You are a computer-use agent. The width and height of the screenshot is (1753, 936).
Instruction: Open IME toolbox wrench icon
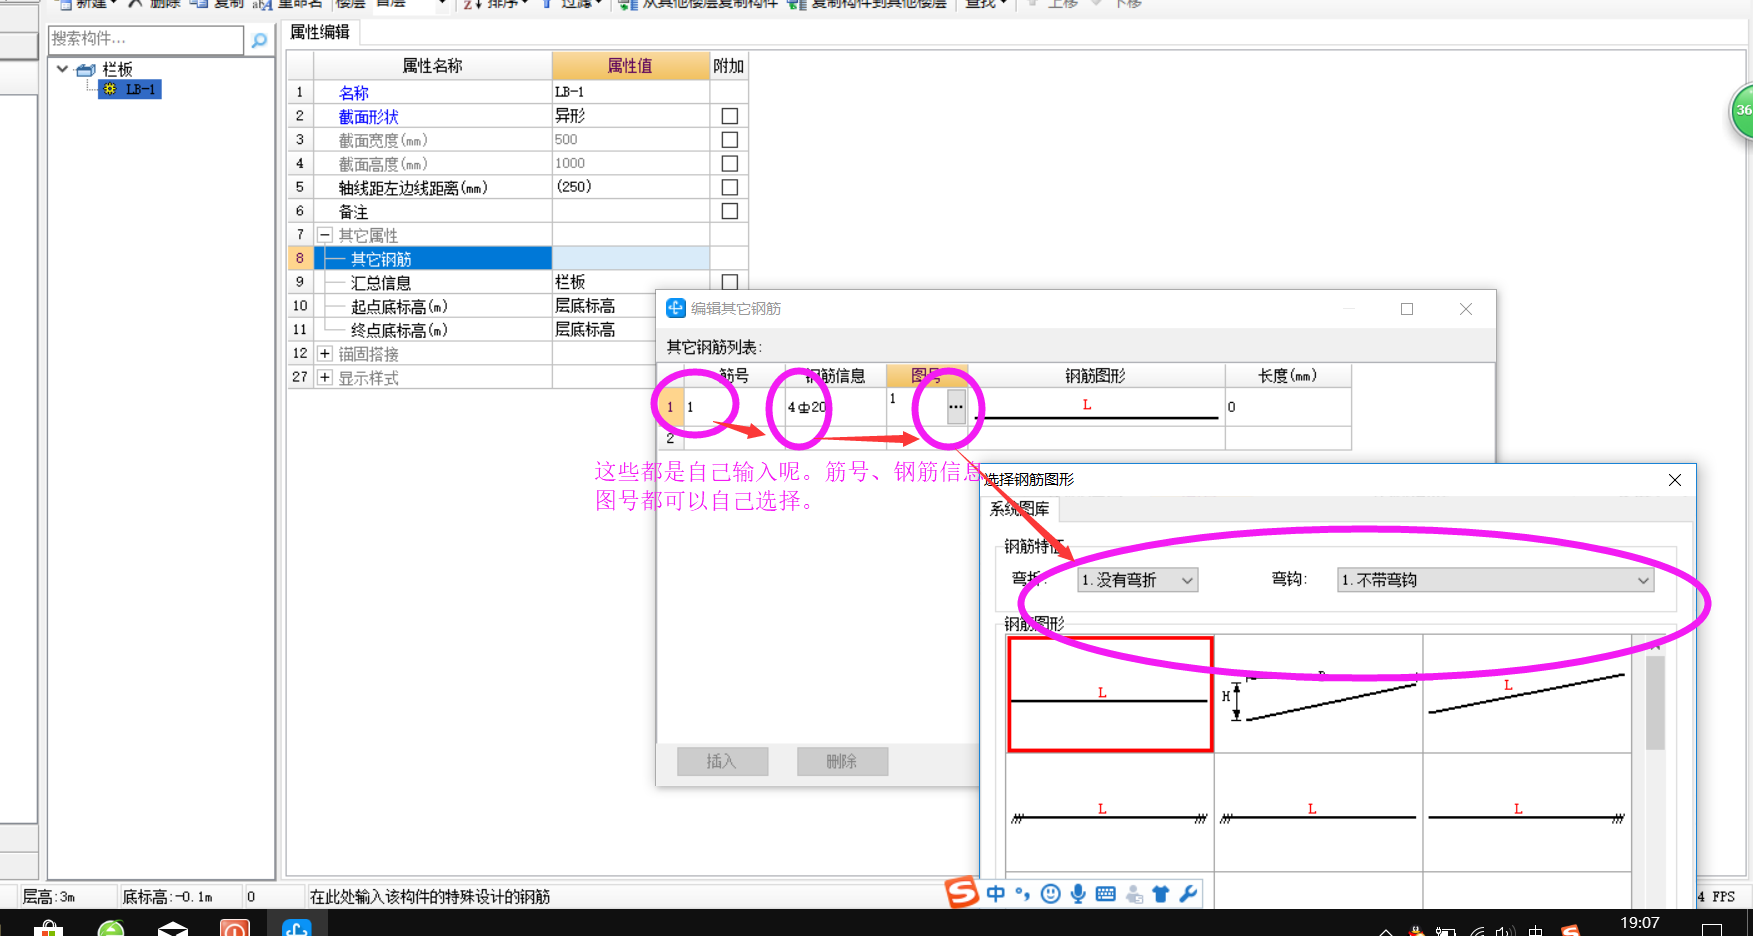[1188, 893]
